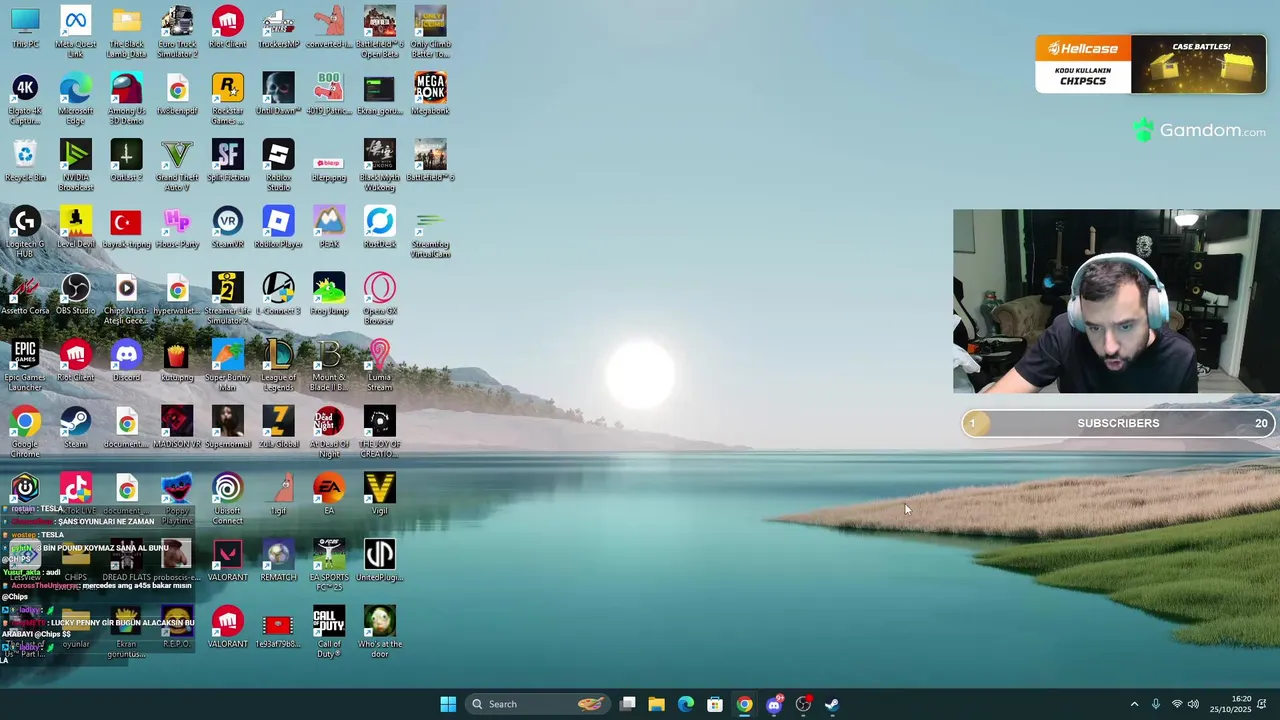Open Split Fiction icon

pyautogui.click(x=227, y=161)
